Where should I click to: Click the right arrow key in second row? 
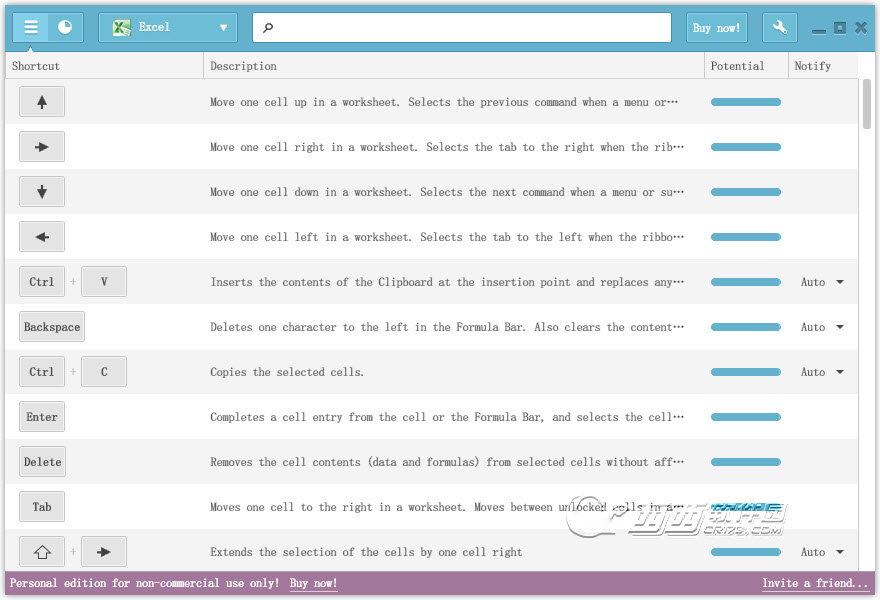(42, 146)
